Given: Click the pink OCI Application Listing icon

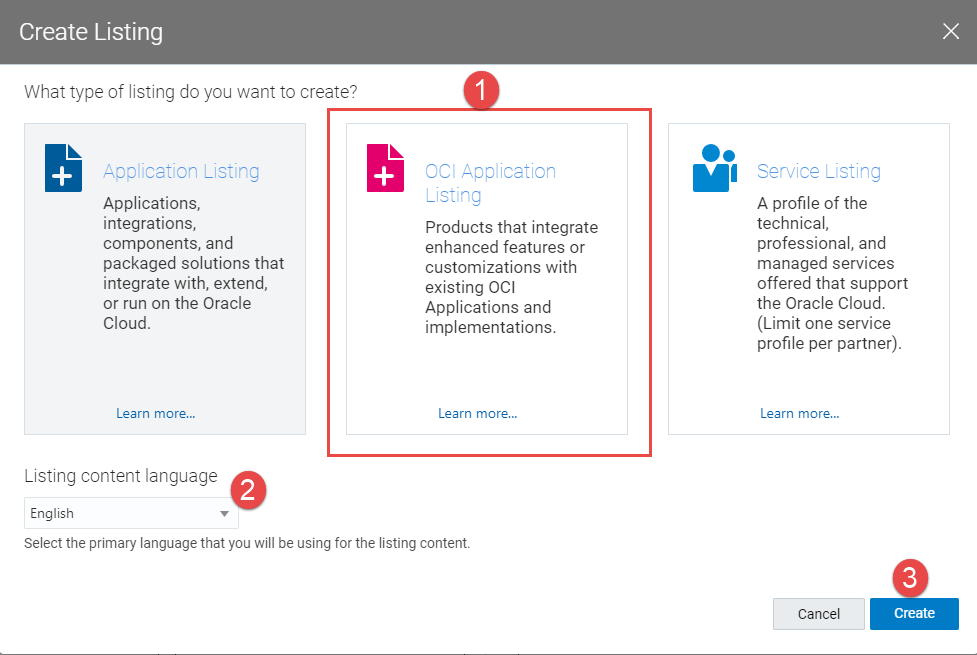Looking at the screenshot, I should tap(385, 168).
